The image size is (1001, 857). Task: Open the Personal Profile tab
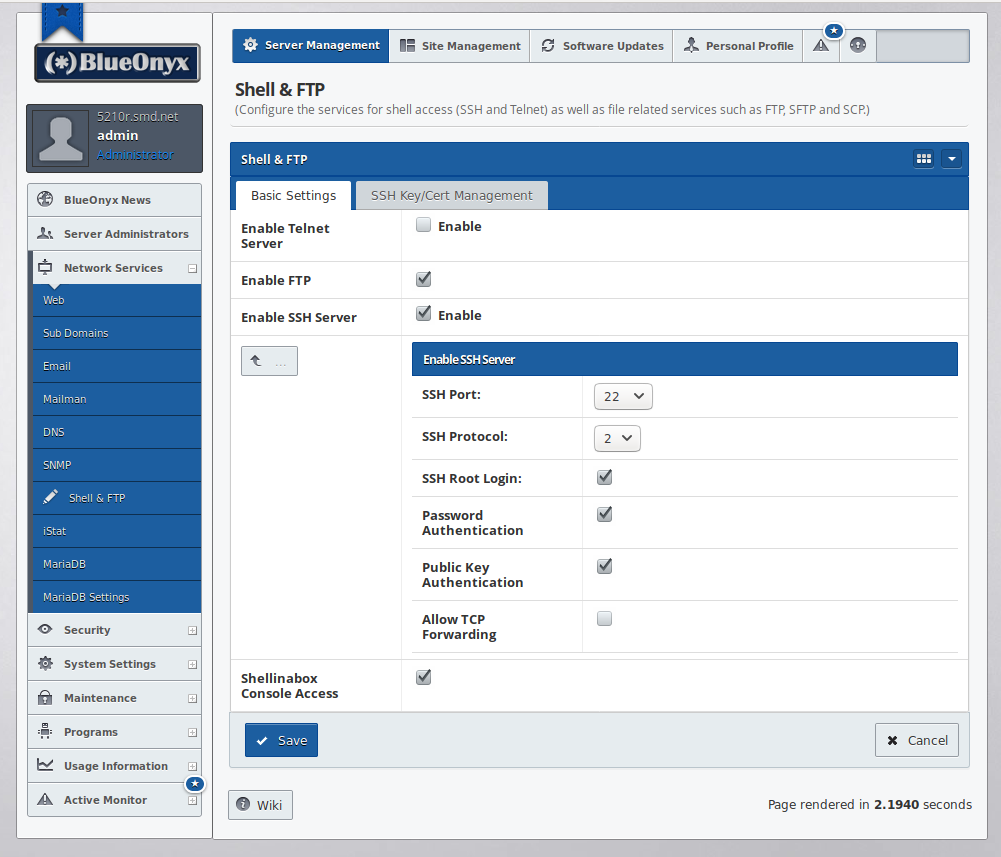pos(737,45)
